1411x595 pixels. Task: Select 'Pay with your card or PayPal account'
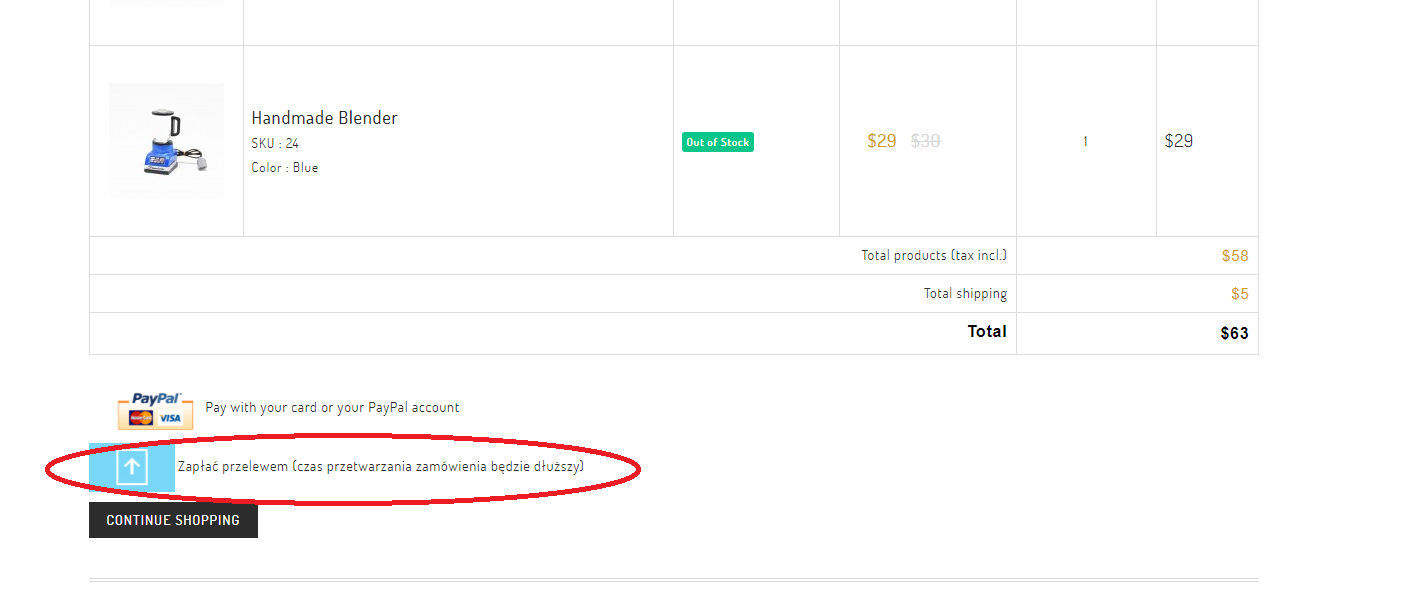pos(332,407)
